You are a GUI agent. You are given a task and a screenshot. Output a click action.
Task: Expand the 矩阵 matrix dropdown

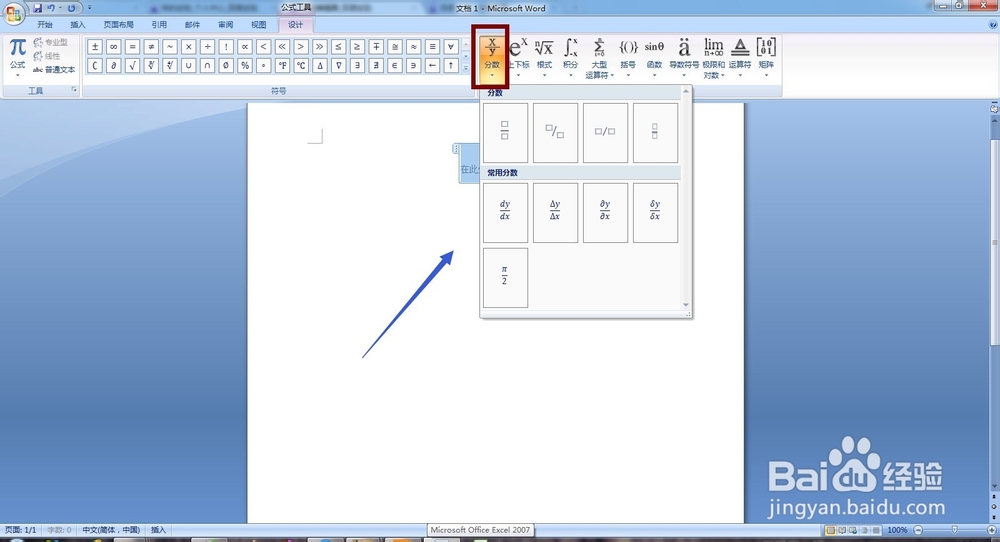[x=766, y=58]
